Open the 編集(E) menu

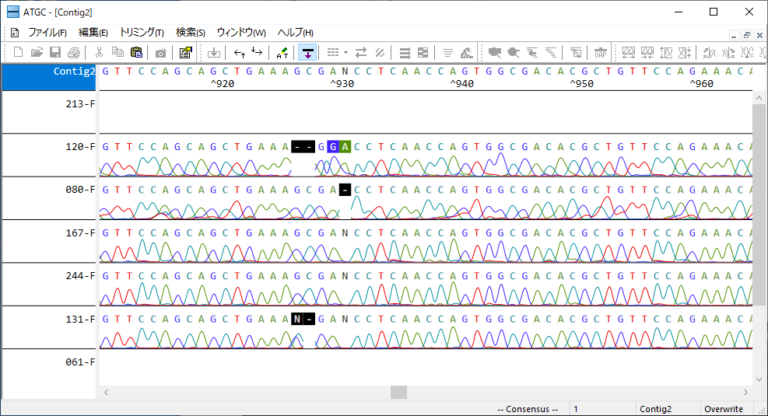coord(93,32)
